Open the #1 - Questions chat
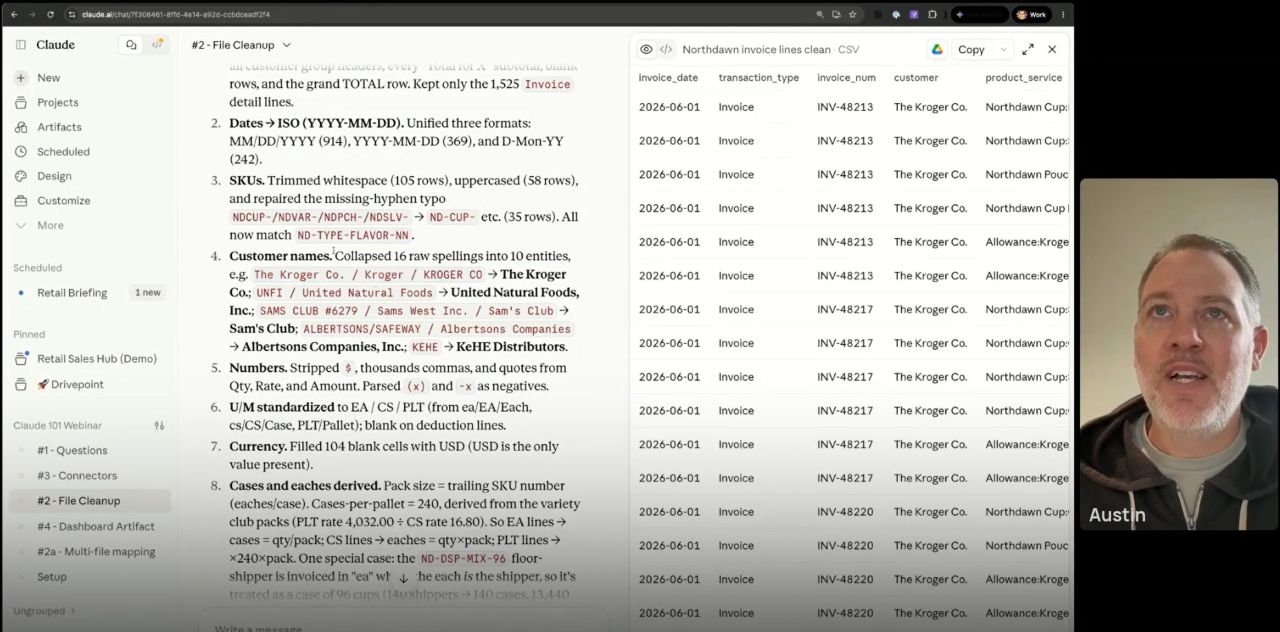This screenshot has height=632, width=1280. coord(72,451)
